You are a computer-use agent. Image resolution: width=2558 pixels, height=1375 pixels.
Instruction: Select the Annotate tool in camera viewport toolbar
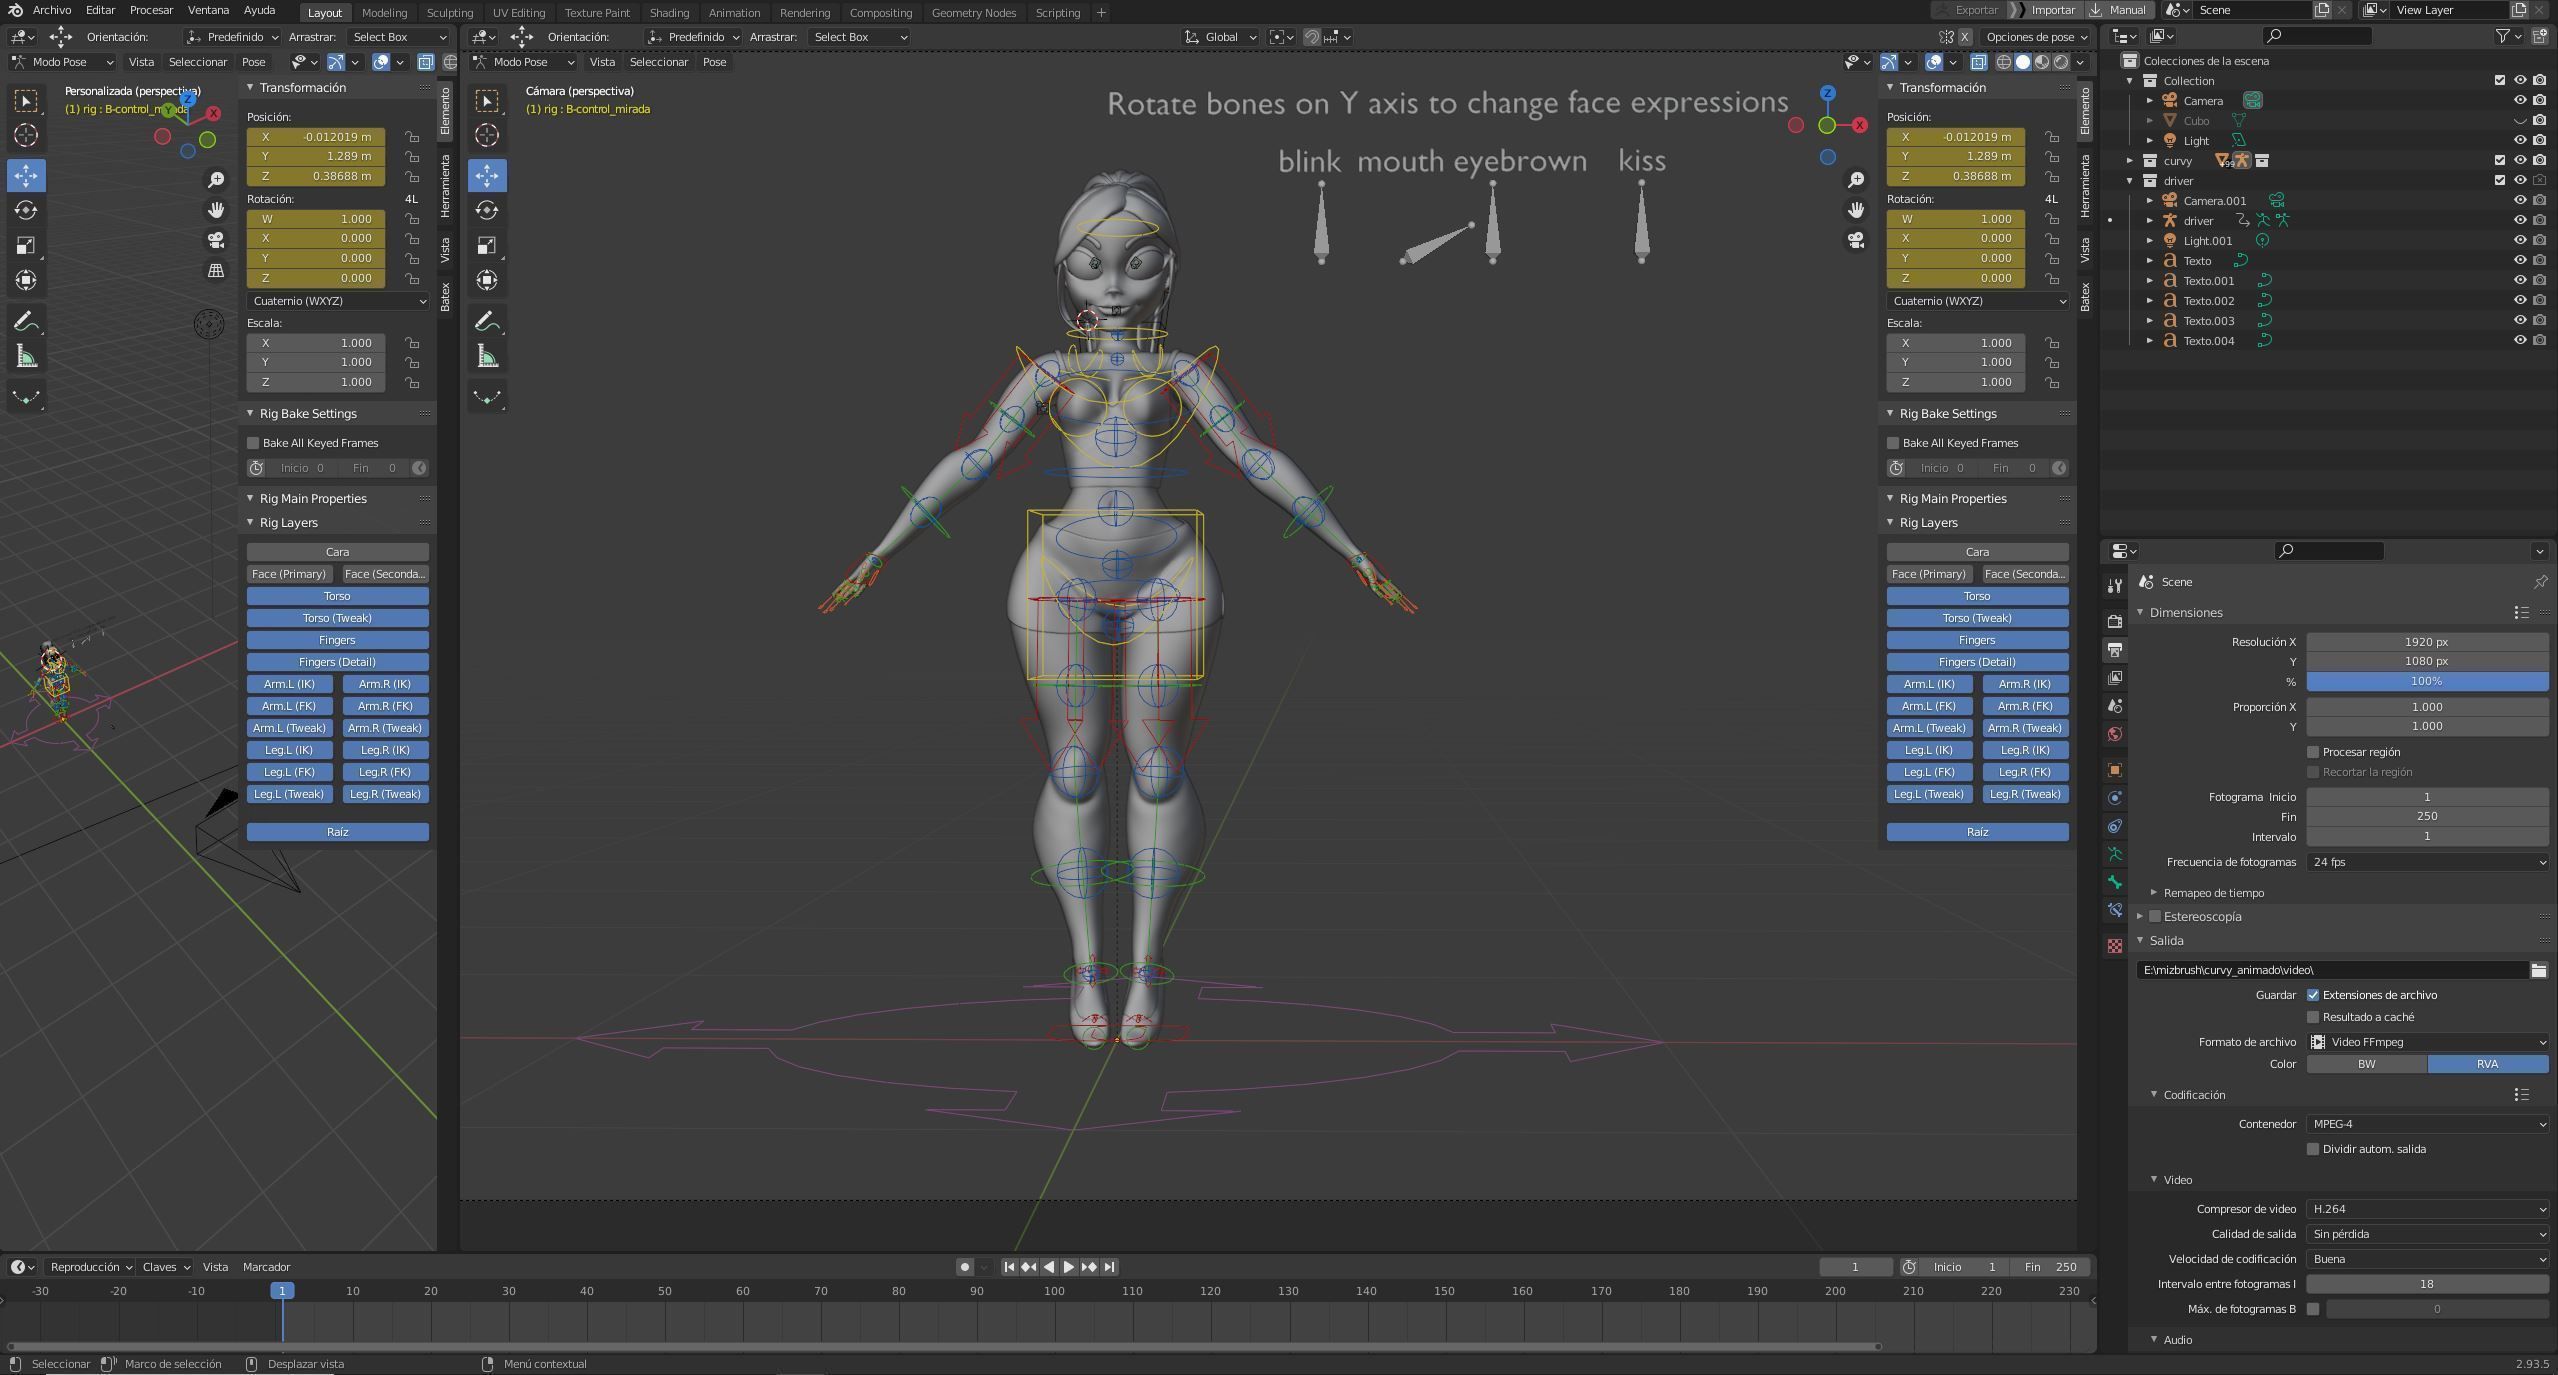point(487,321)
